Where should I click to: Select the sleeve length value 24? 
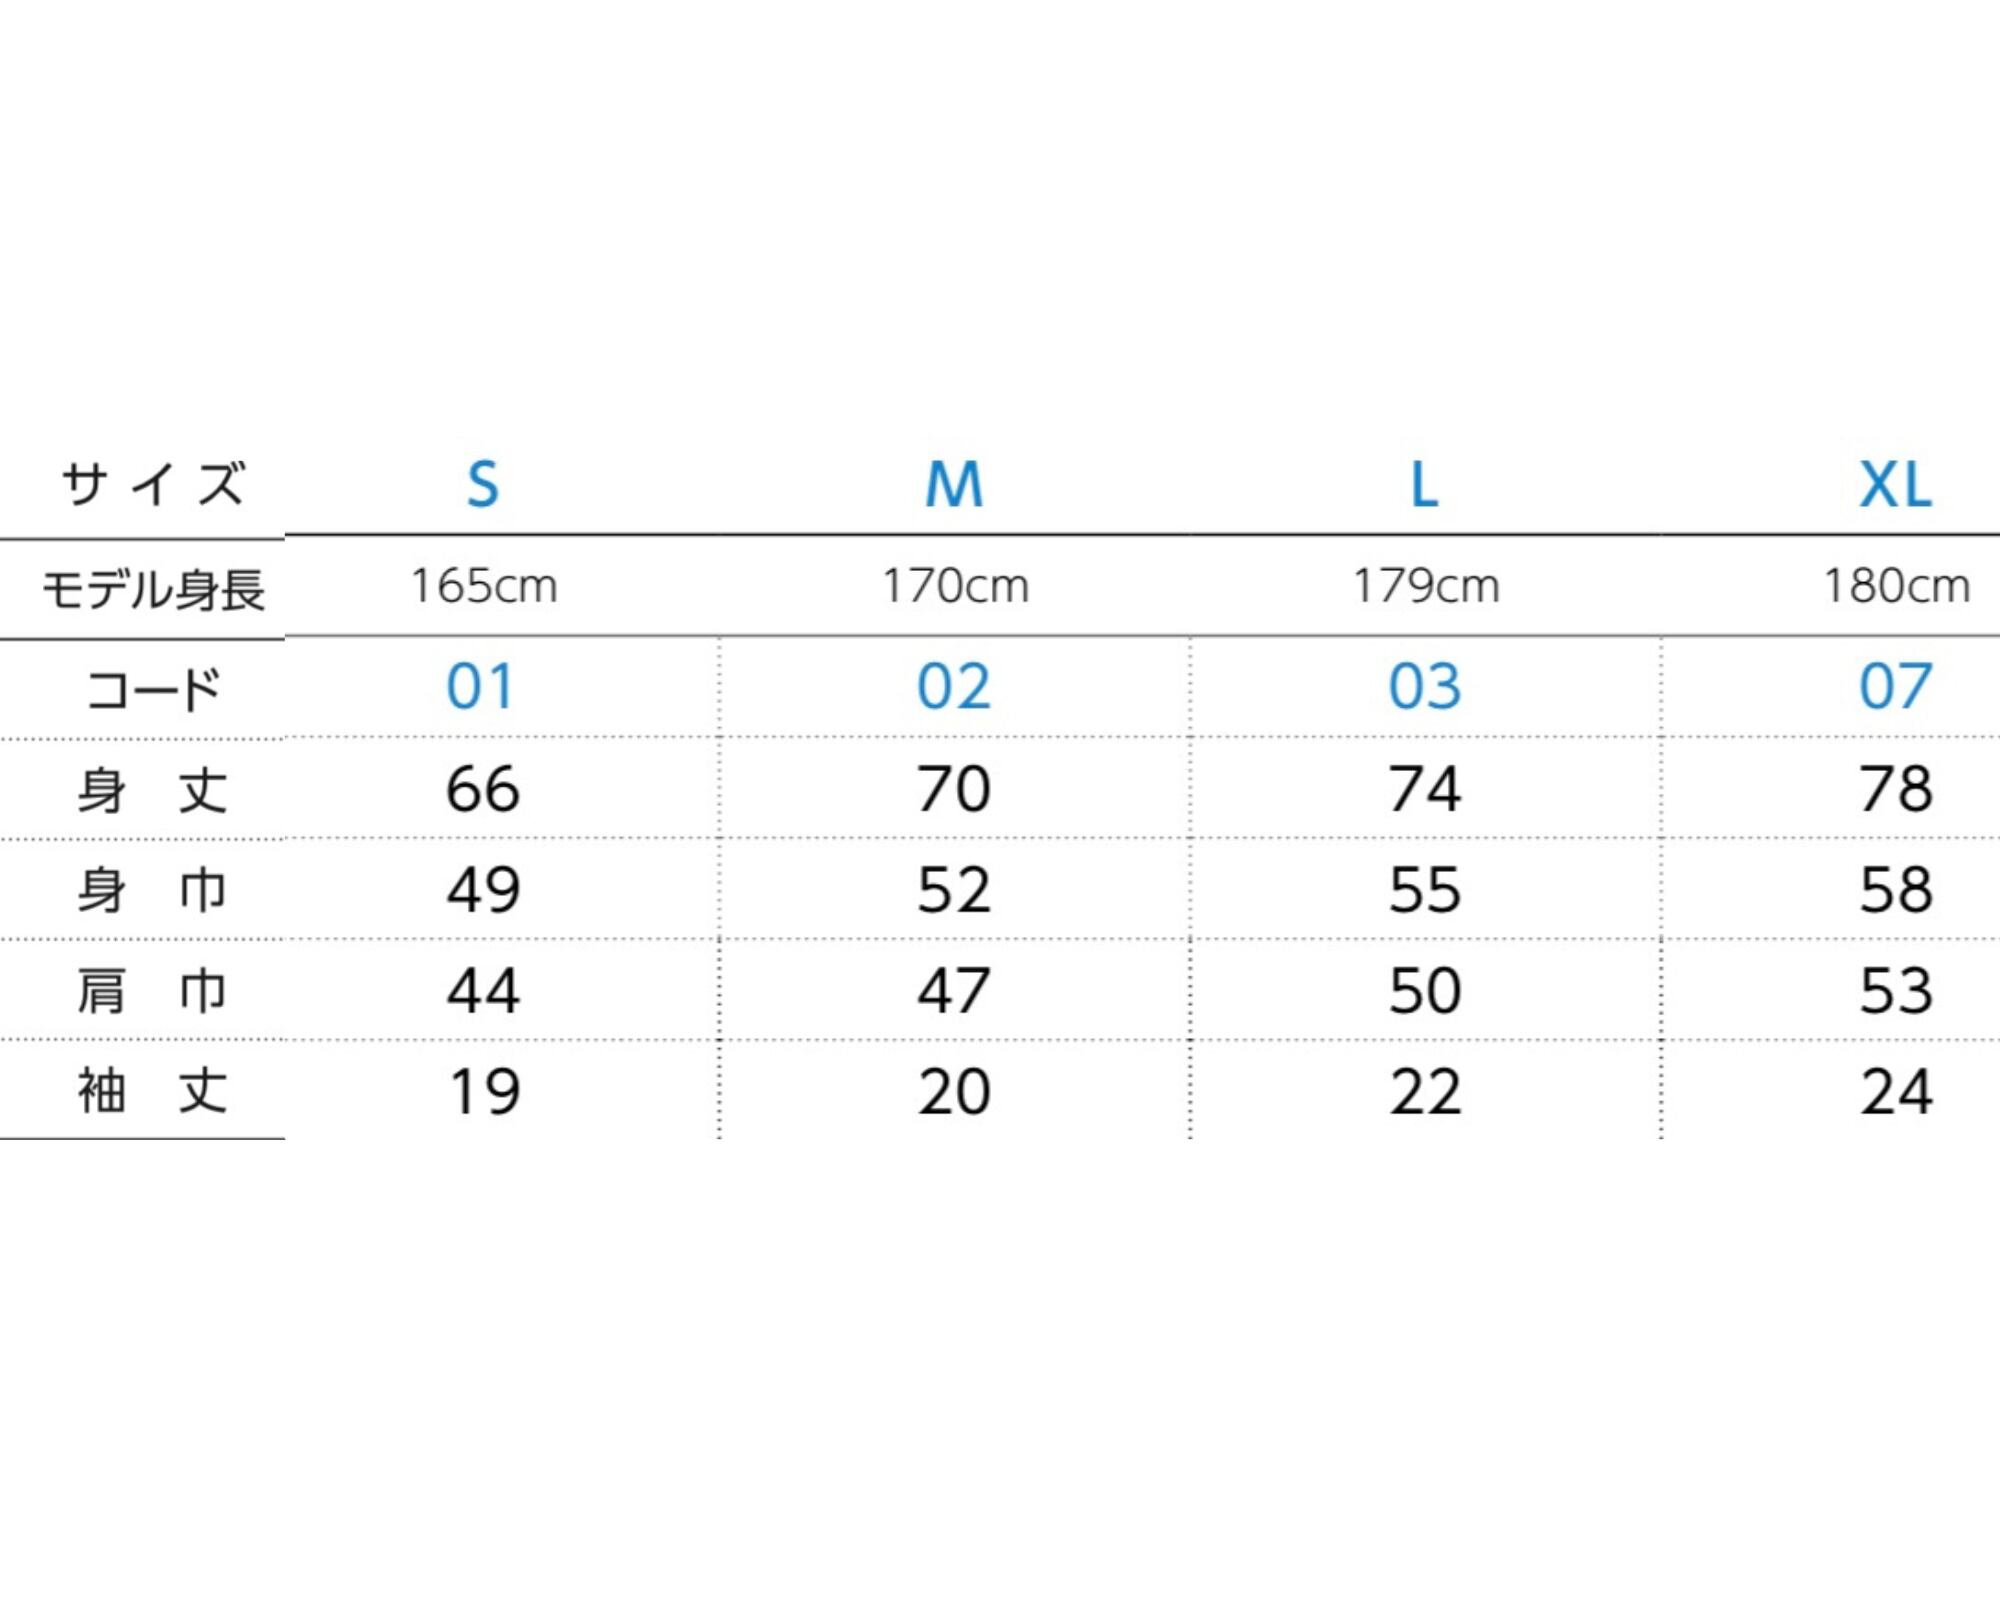[x=1896, y=1092]
